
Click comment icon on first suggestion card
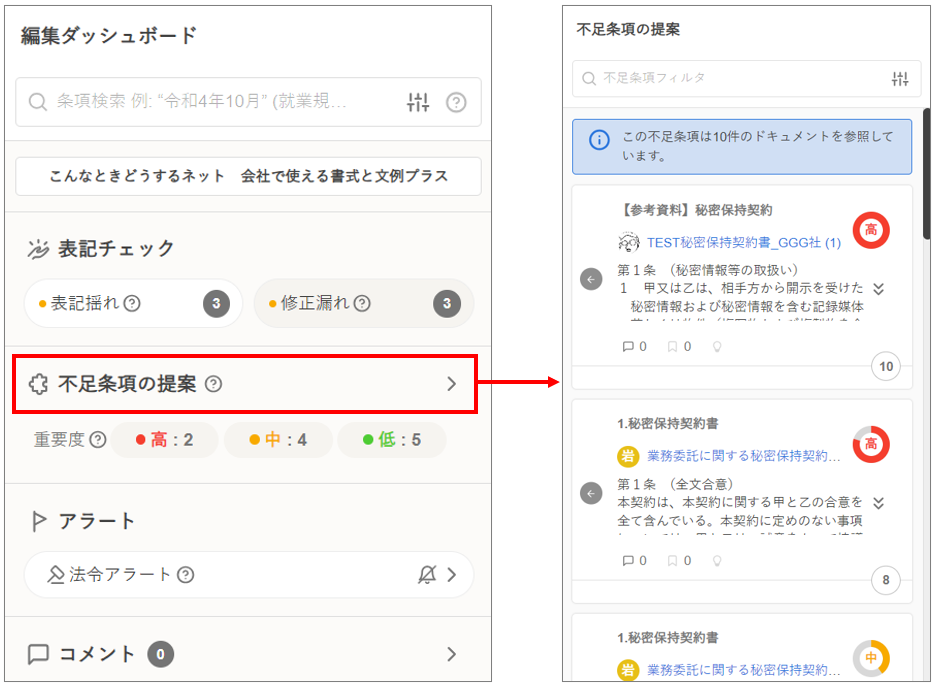click(x=627, y=347)
